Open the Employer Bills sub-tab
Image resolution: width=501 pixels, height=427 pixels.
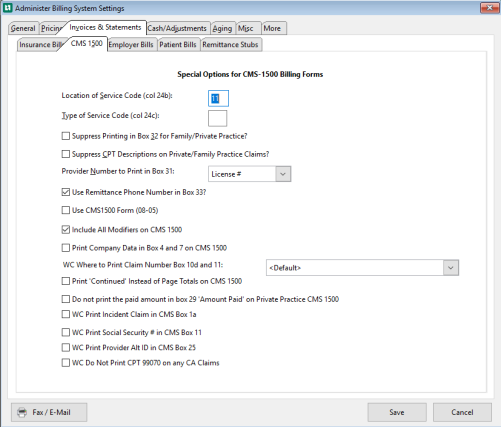[x=131, y=45]
